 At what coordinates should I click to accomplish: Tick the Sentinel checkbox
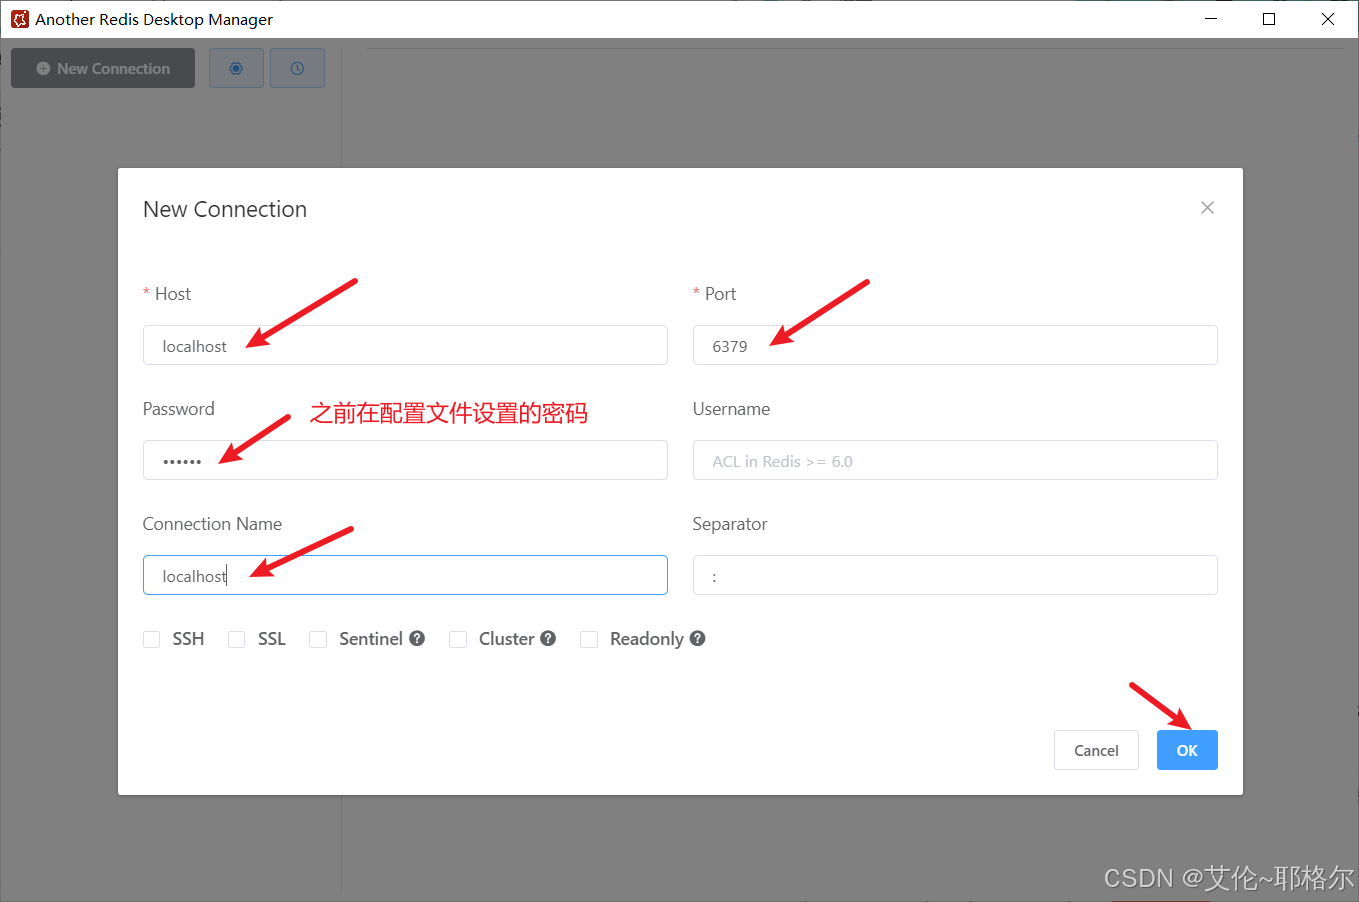coord(318,639)
